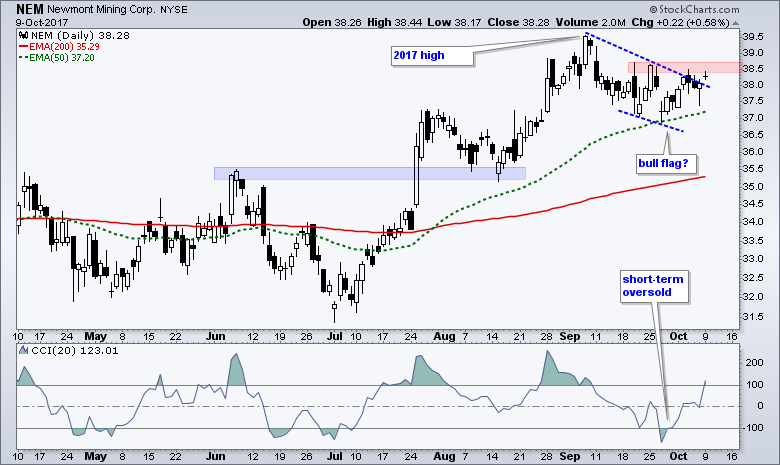Click the CCI(20) 123.01 indicator label

[x=75, y=351]
